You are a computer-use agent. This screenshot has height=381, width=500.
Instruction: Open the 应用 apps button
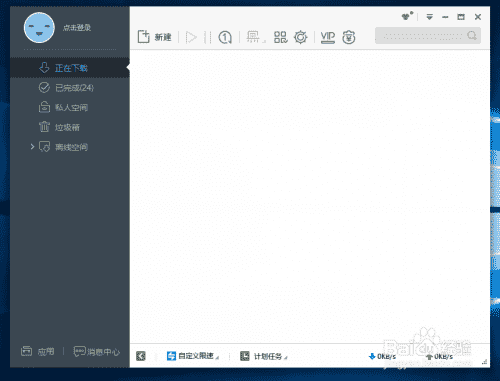point(37,351)
